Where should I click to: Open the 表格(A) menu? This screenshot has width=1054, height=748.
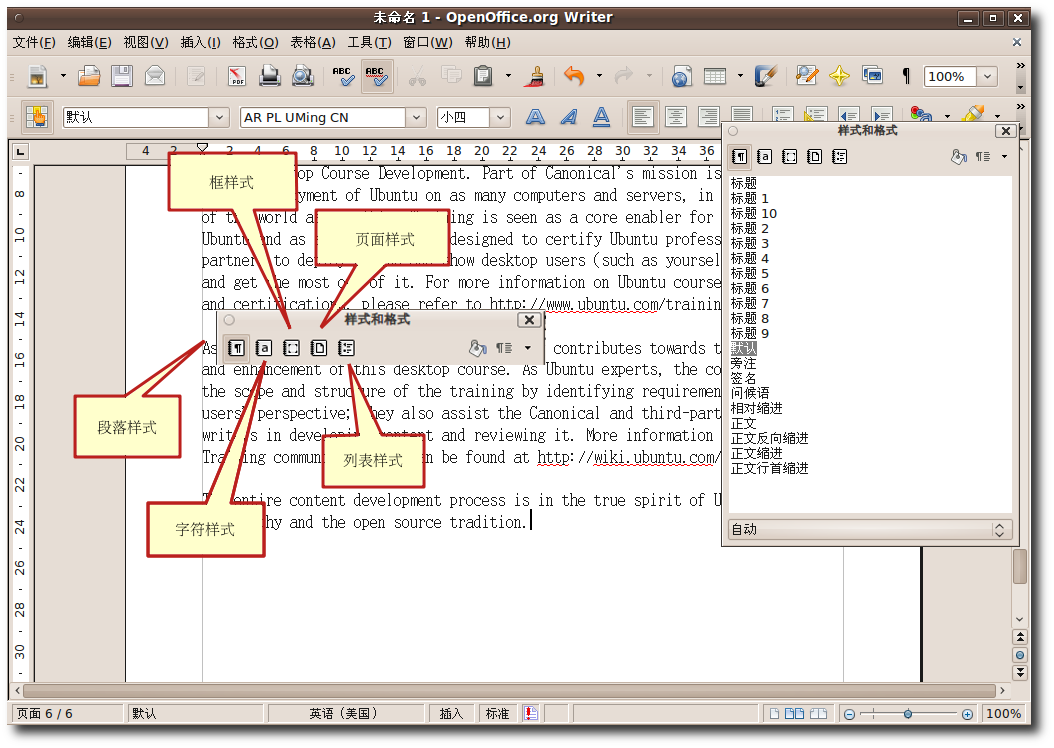(312, 42)
